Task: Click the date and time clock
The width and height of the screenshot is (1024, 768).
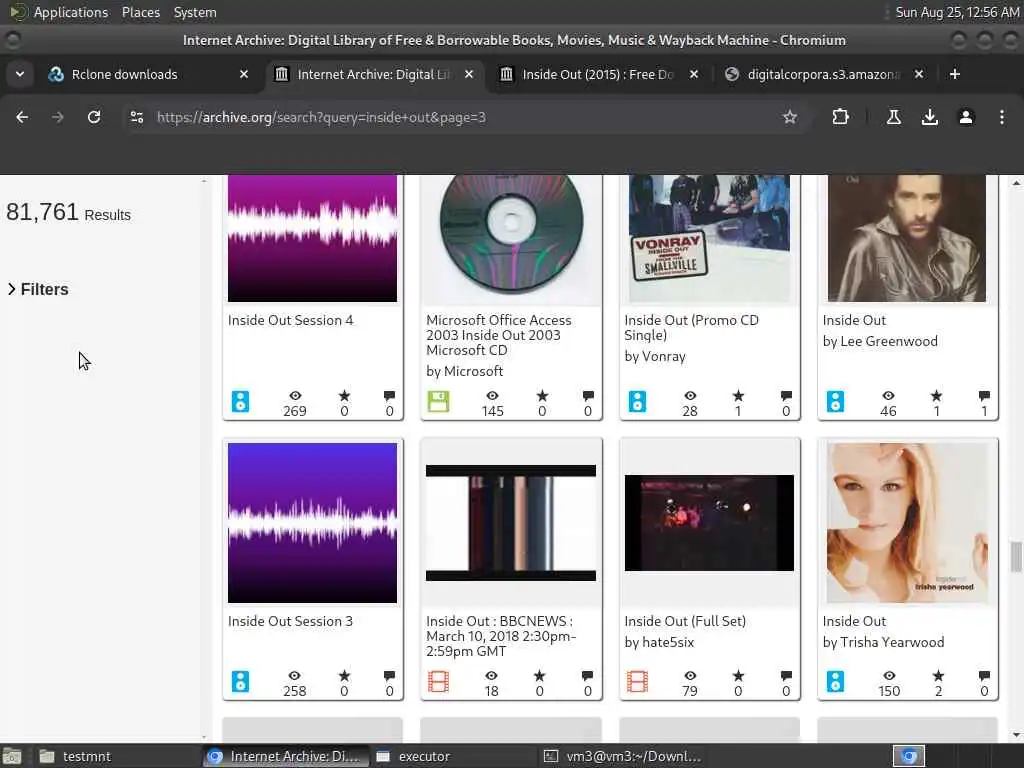Action: (x=957, y=12)
